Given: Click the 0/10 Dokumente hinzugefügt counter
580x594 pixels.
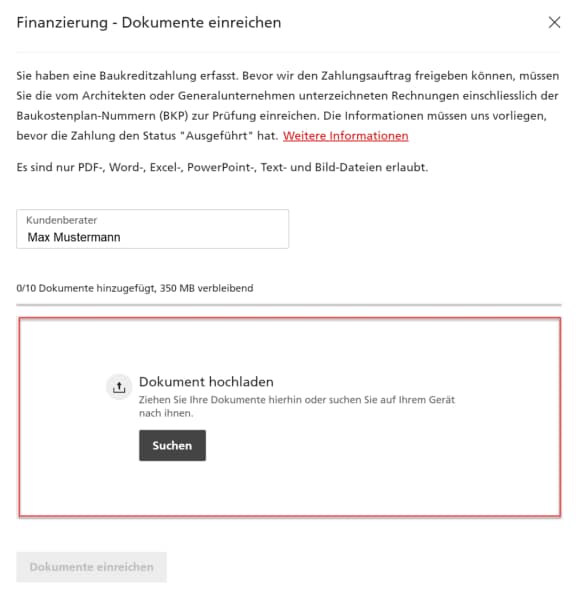Looking at the screenshot, I should pyautogui.click(x=86, y=288).
